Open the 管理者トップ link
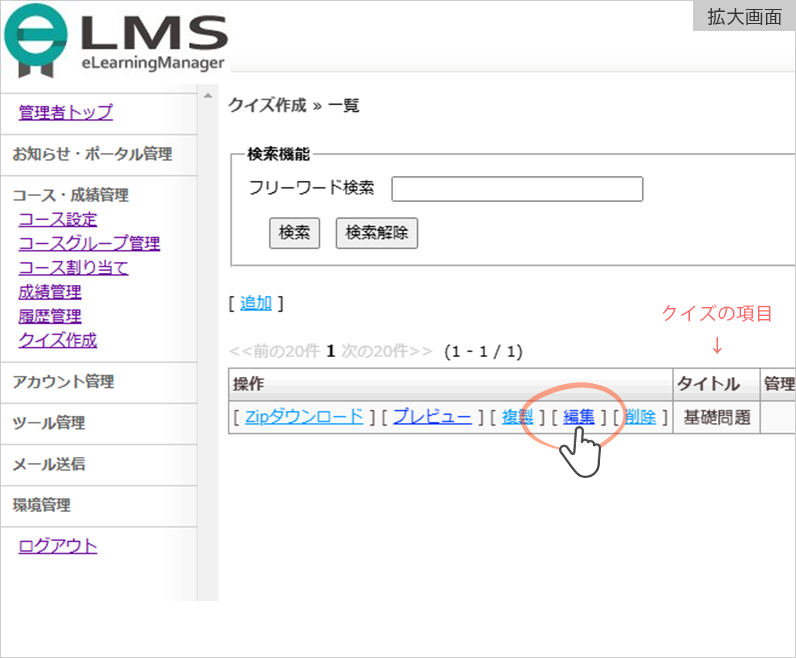This screenshot has width=796, height=658. 65,112
